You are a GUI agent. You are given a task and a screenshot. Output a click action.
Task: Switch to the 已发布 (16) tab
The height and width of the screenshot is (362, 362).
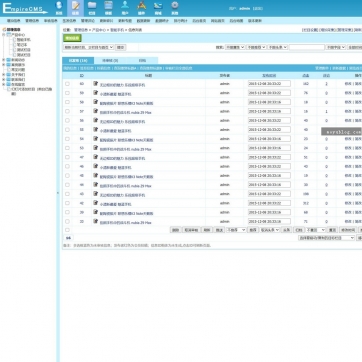click(x=78, y=61)
